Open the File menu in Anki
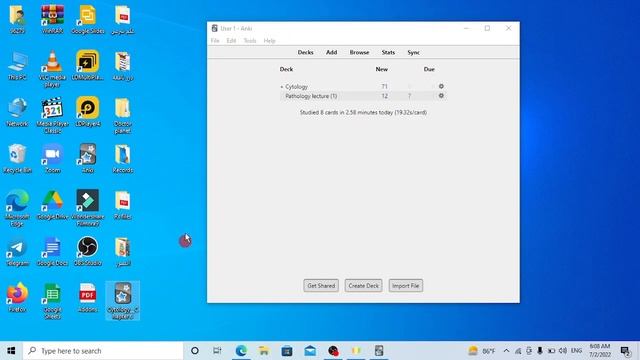This screenshot has width=640, height=360. pos(215,41)
